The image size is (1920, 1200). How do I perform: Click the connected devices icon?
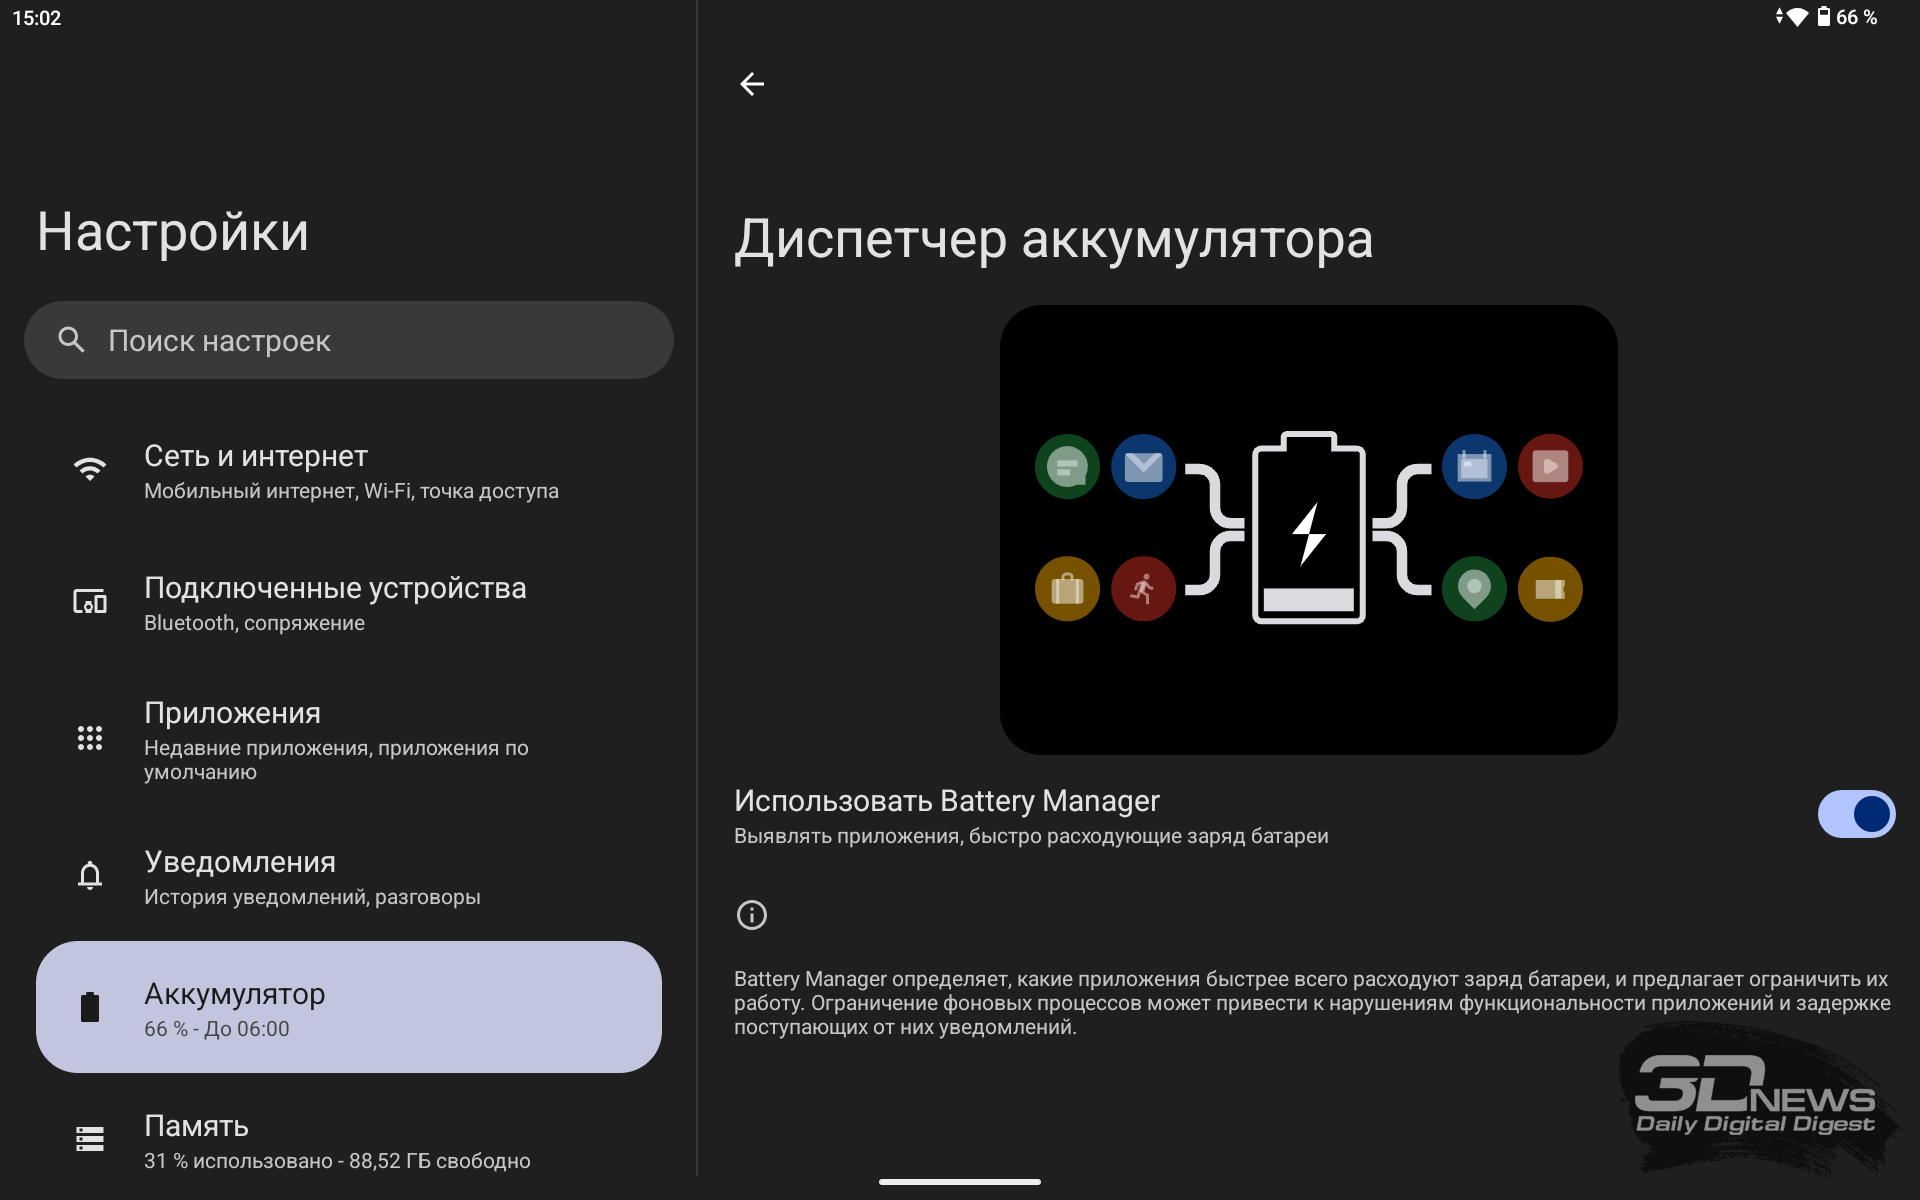pyautogui.click(x=90, y=601)
